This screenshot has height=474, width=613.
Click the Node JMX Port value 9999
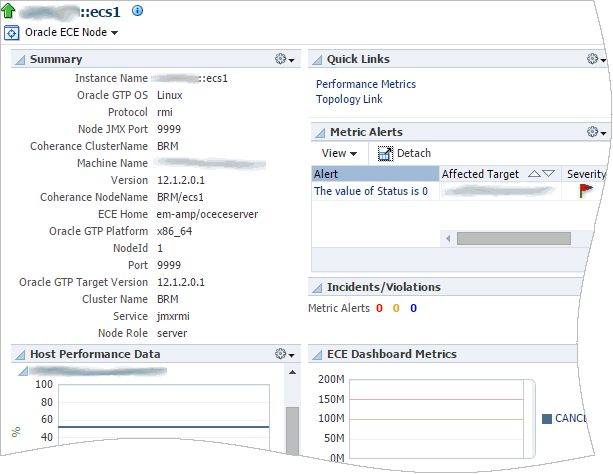169,129
